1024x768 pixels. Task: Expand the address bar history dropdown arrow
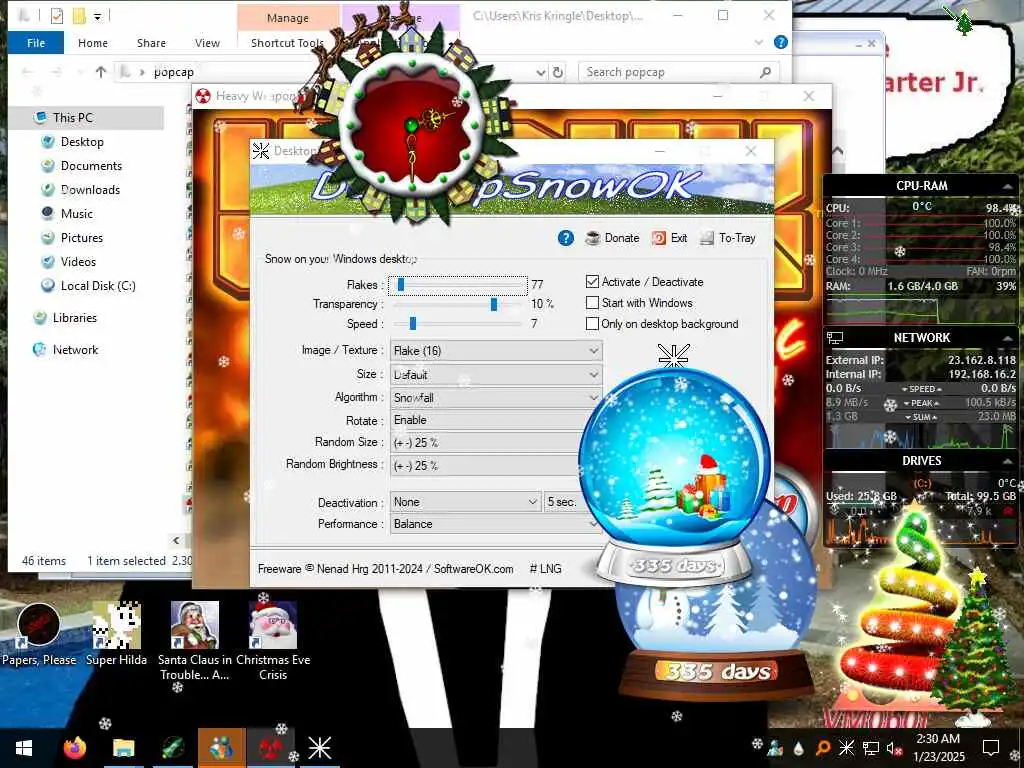[541, 72]
